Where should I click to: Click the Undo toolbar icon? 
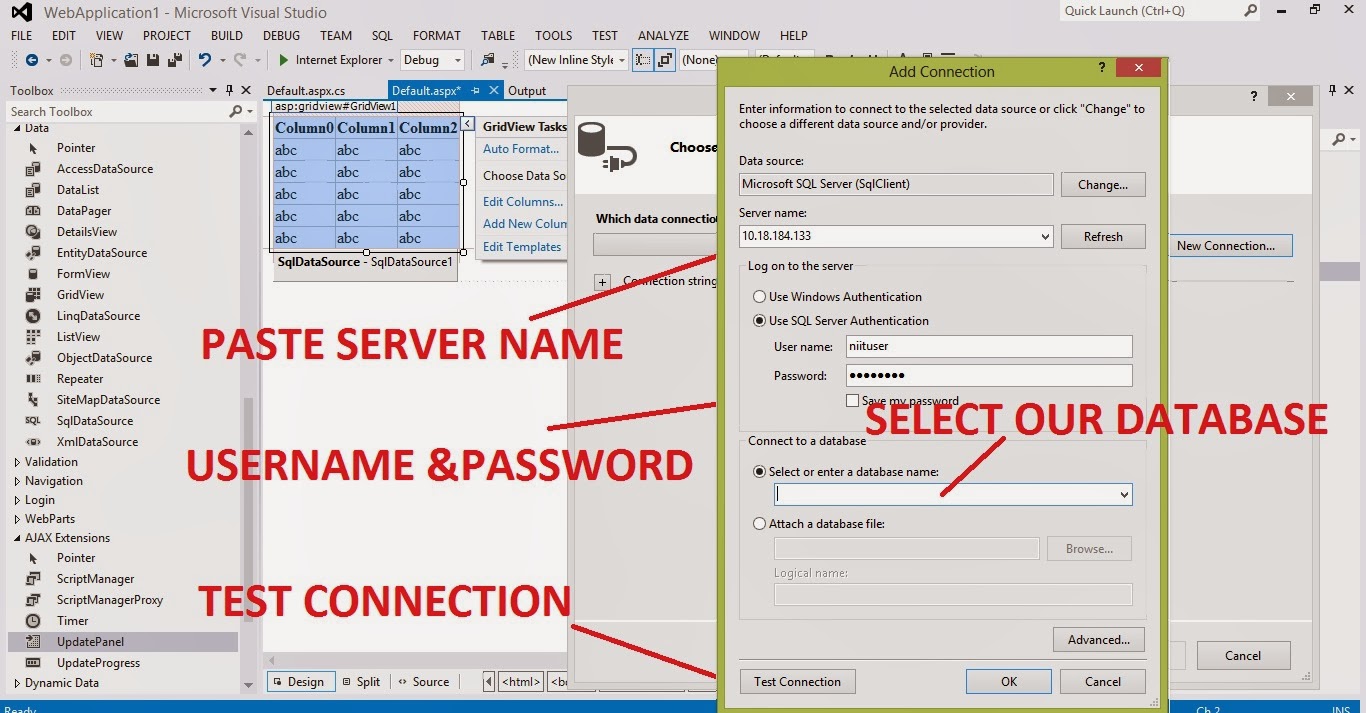pos(204,60)
